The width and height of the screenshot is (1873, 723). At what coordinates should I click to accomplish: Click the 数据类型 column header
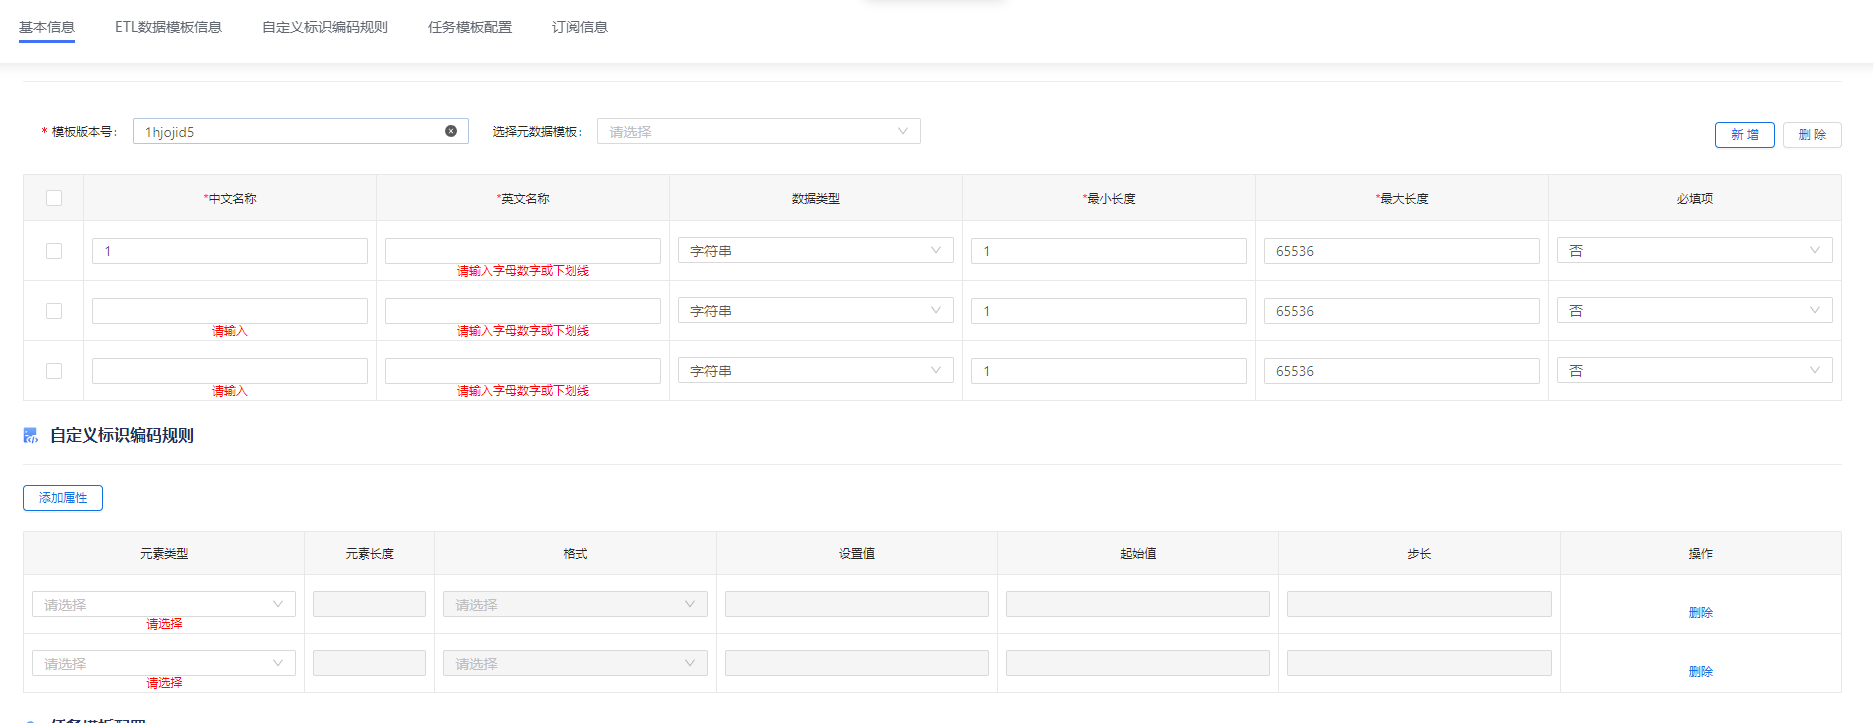(x=816, y=199)
